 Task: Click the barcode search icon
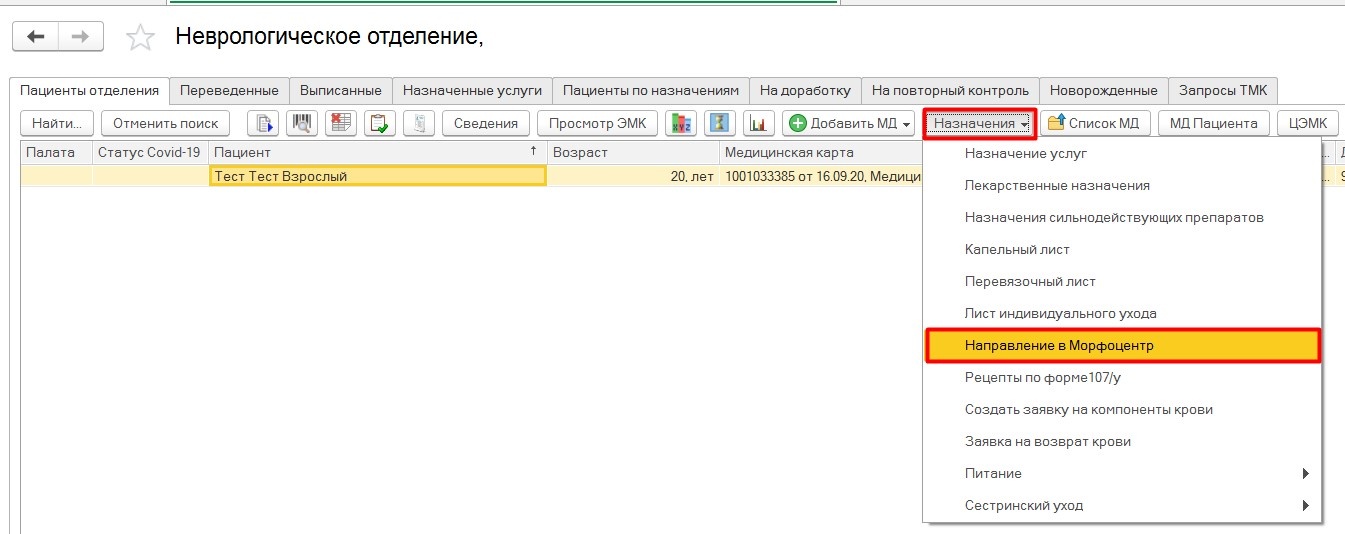click(302, 124)
